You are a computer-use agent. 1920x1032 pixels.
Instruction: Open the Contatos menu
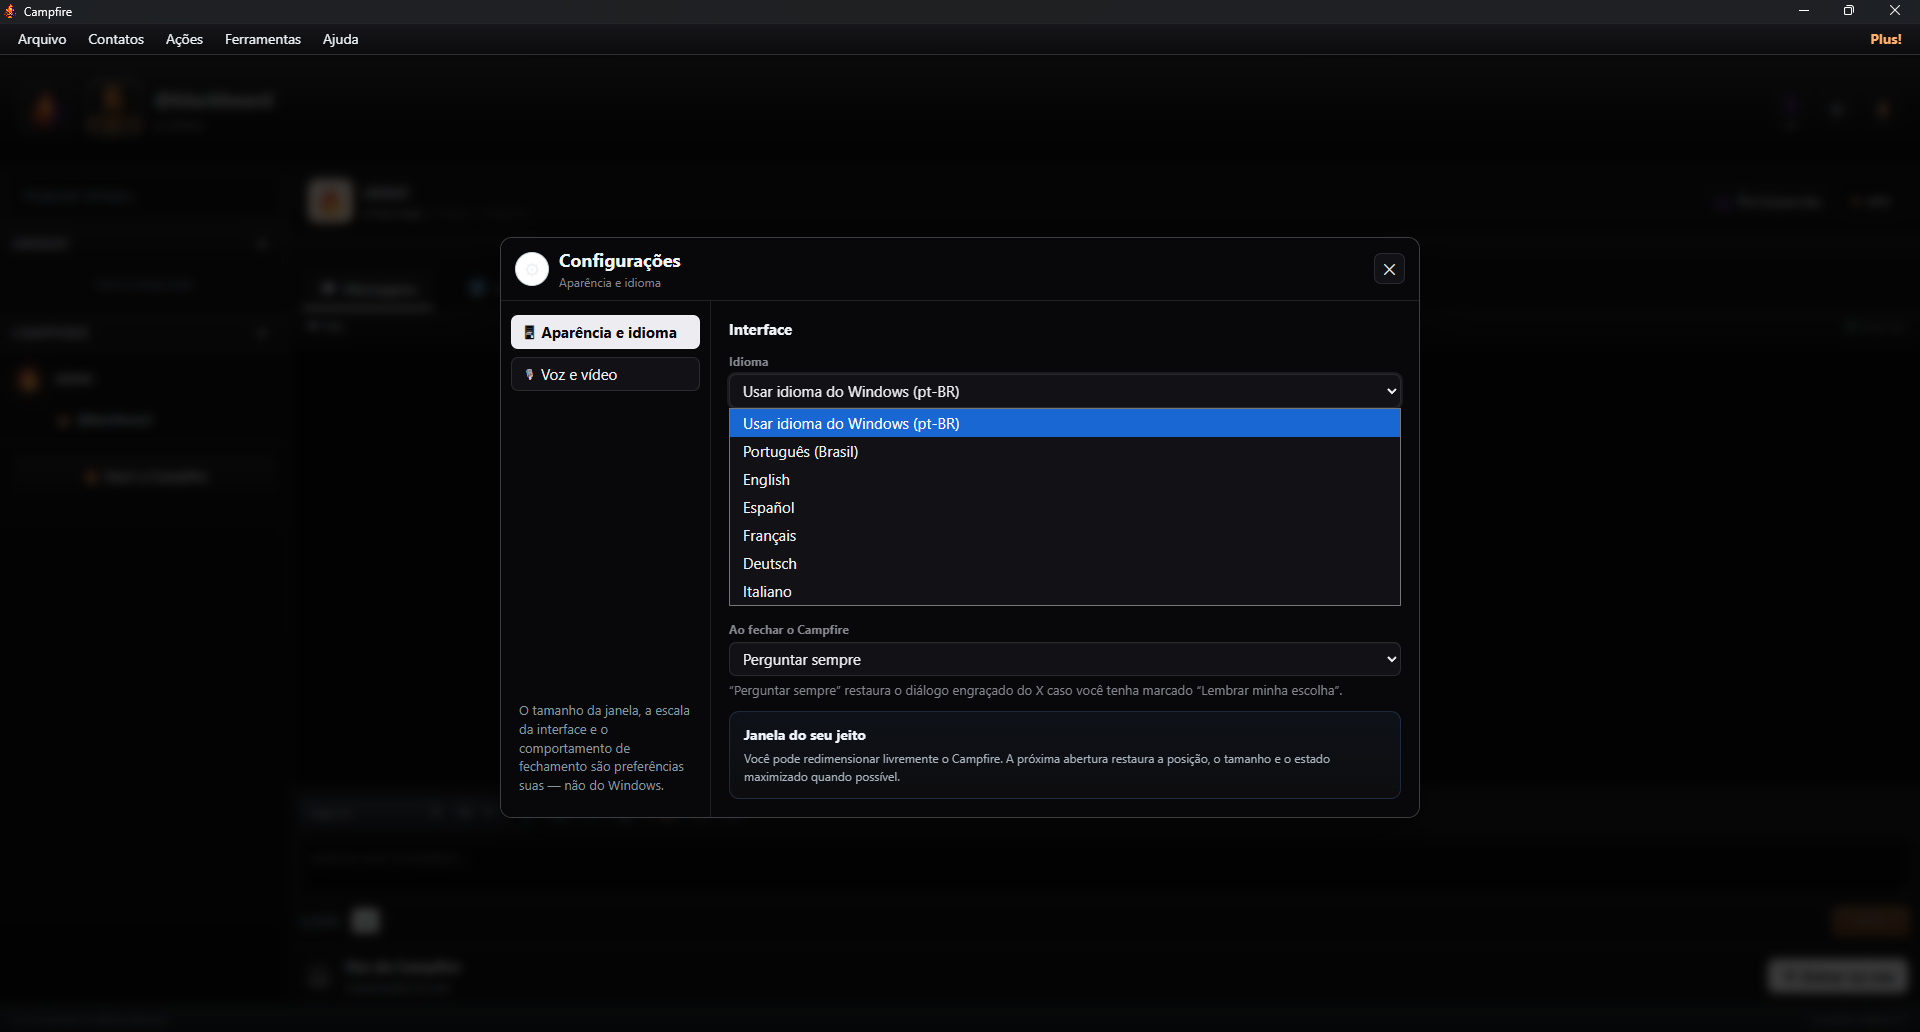click(x=116, y=39)
